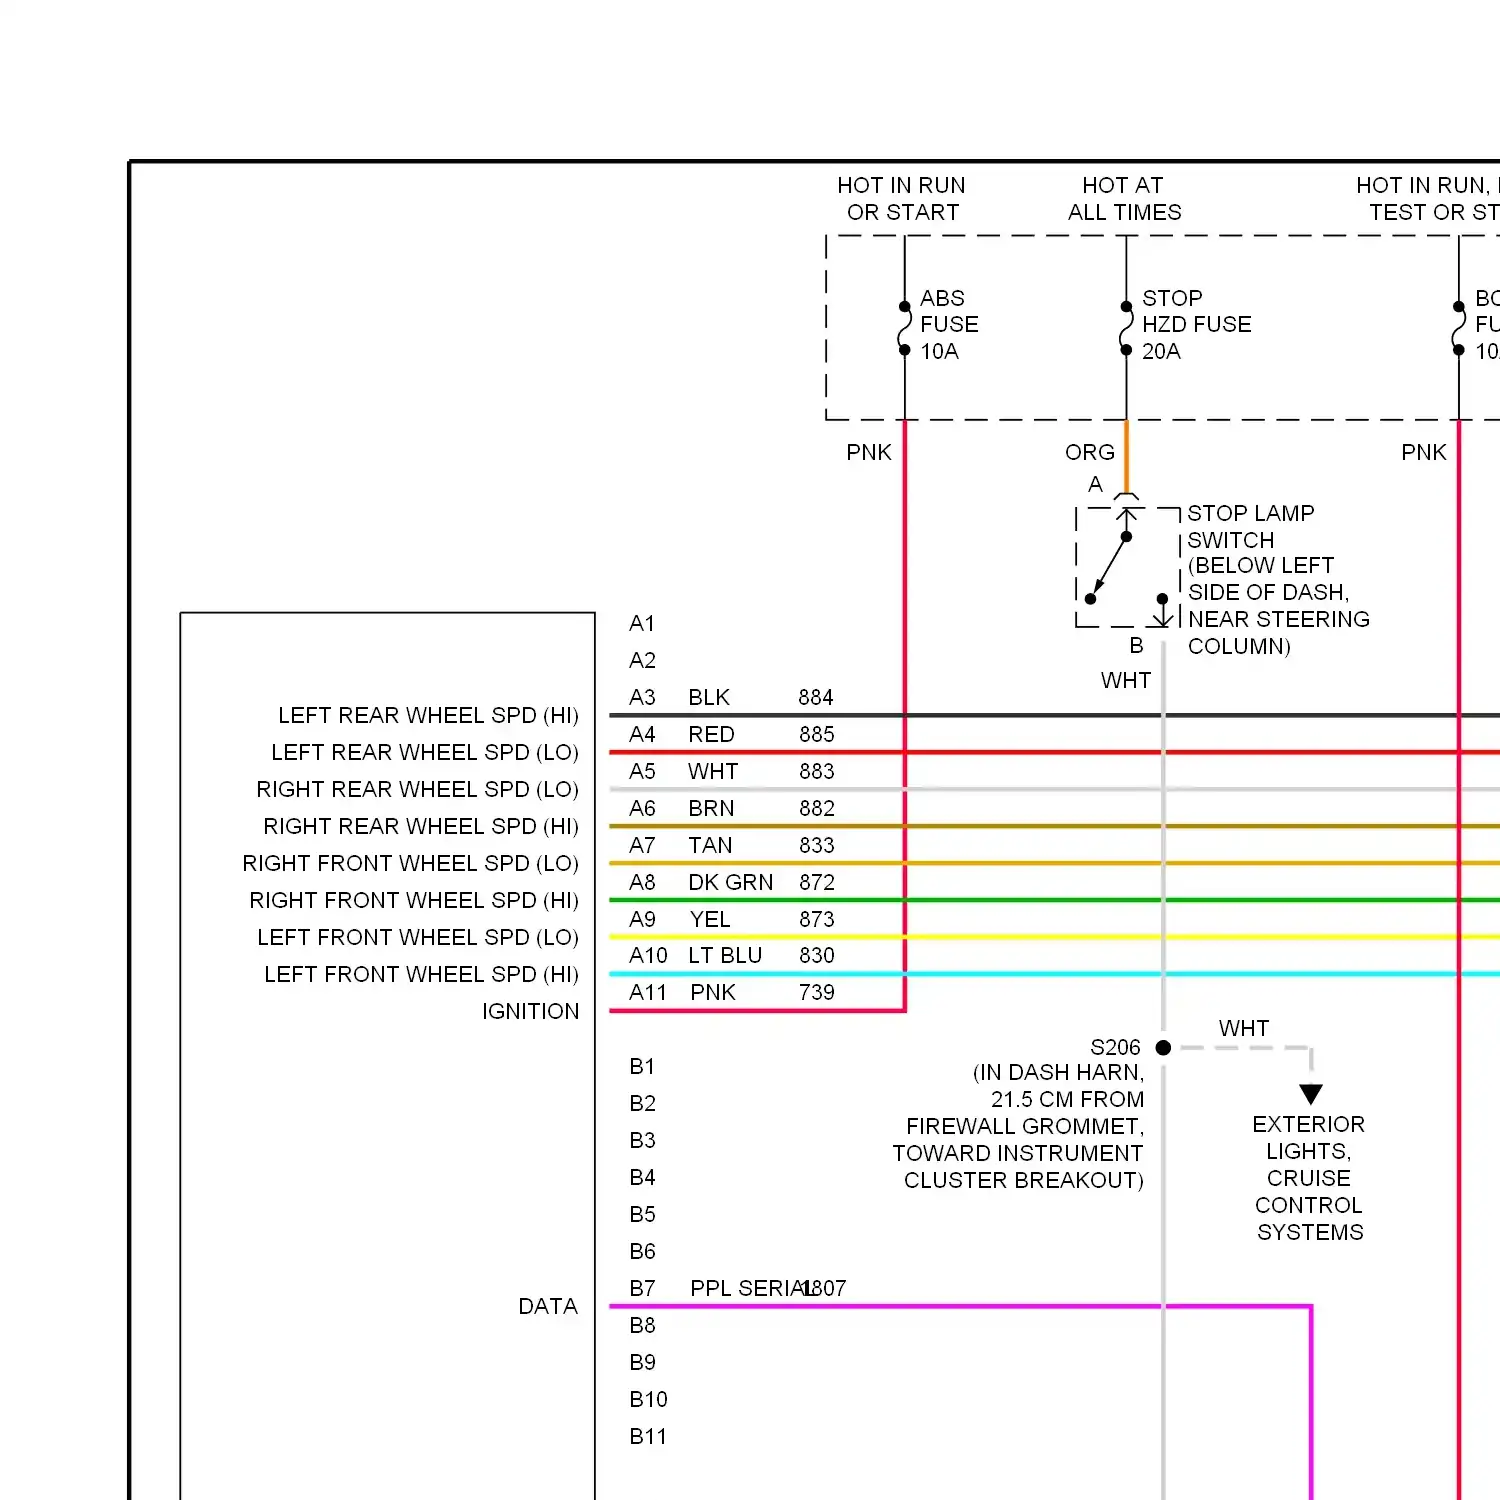Click 'RIGHT FRONT WHEEL SPD (LO)' label
Viewport: 1500px width, 1500px height.
[x=410, y=864]
